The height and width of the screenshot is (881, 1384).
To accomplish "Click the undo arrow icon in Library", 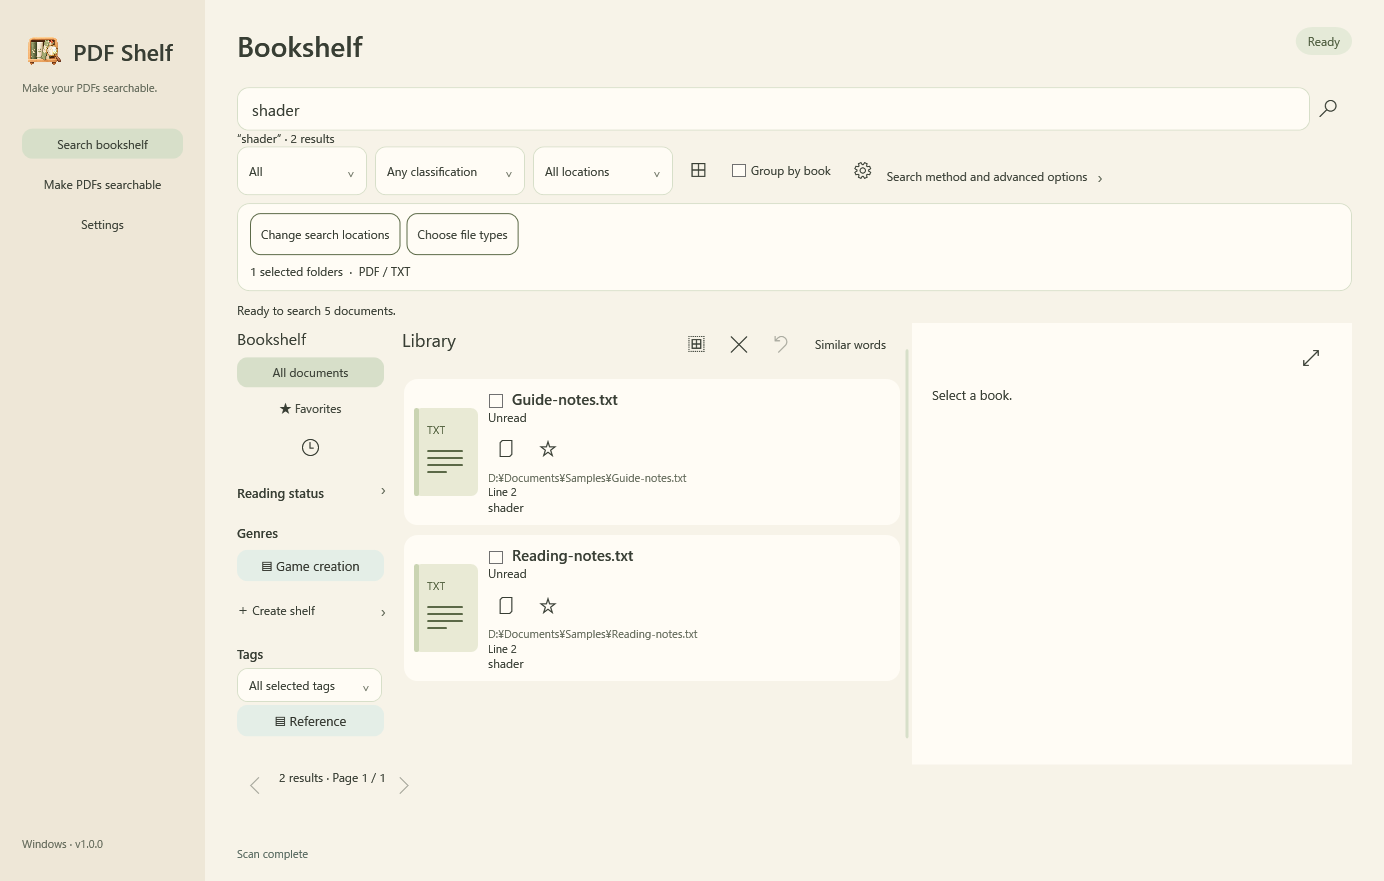I will pos(781,344).
